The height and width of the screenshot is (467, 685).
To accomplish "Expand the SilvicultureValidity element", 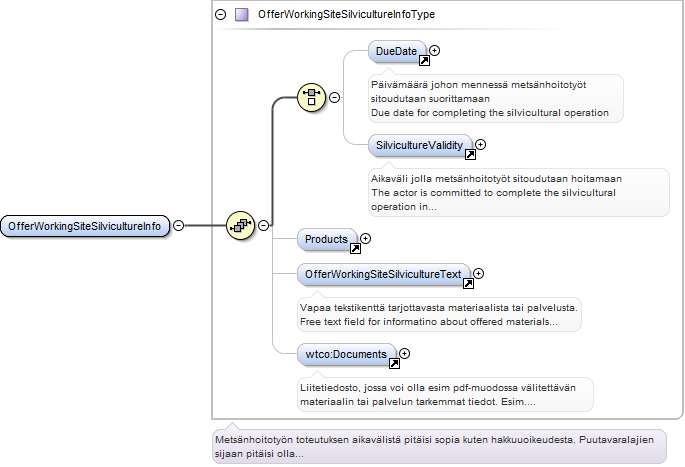I will point(480,144).
